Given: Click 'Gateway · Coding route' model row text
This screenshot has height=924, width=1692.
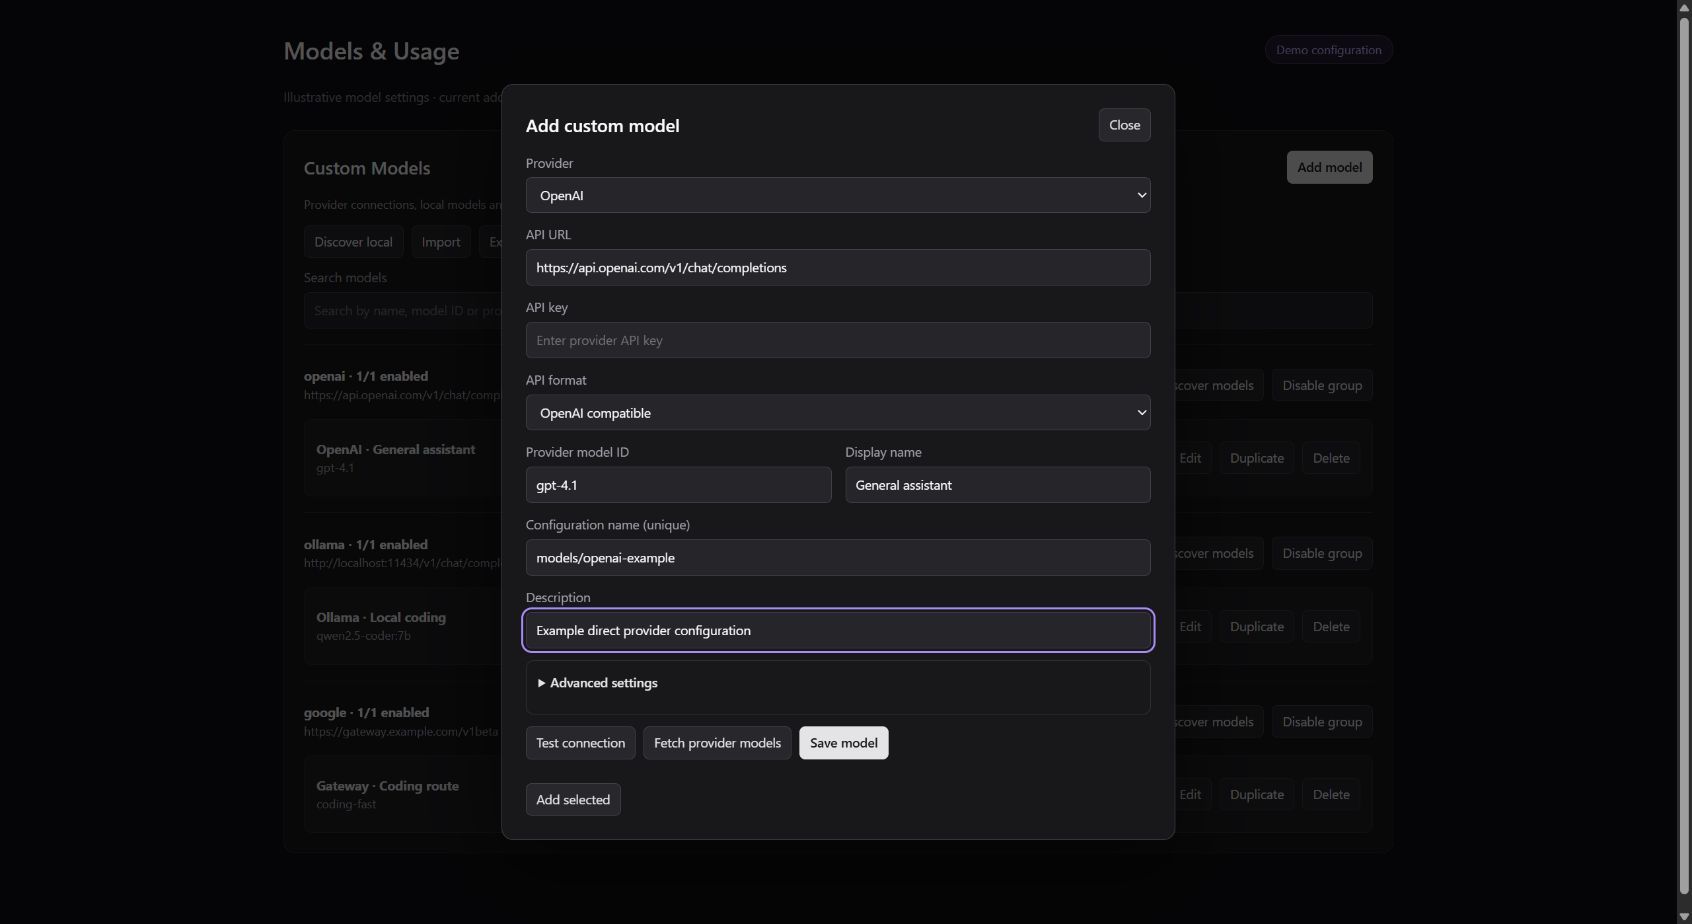Looking at the screenshot, I should [x=388, y=785].
